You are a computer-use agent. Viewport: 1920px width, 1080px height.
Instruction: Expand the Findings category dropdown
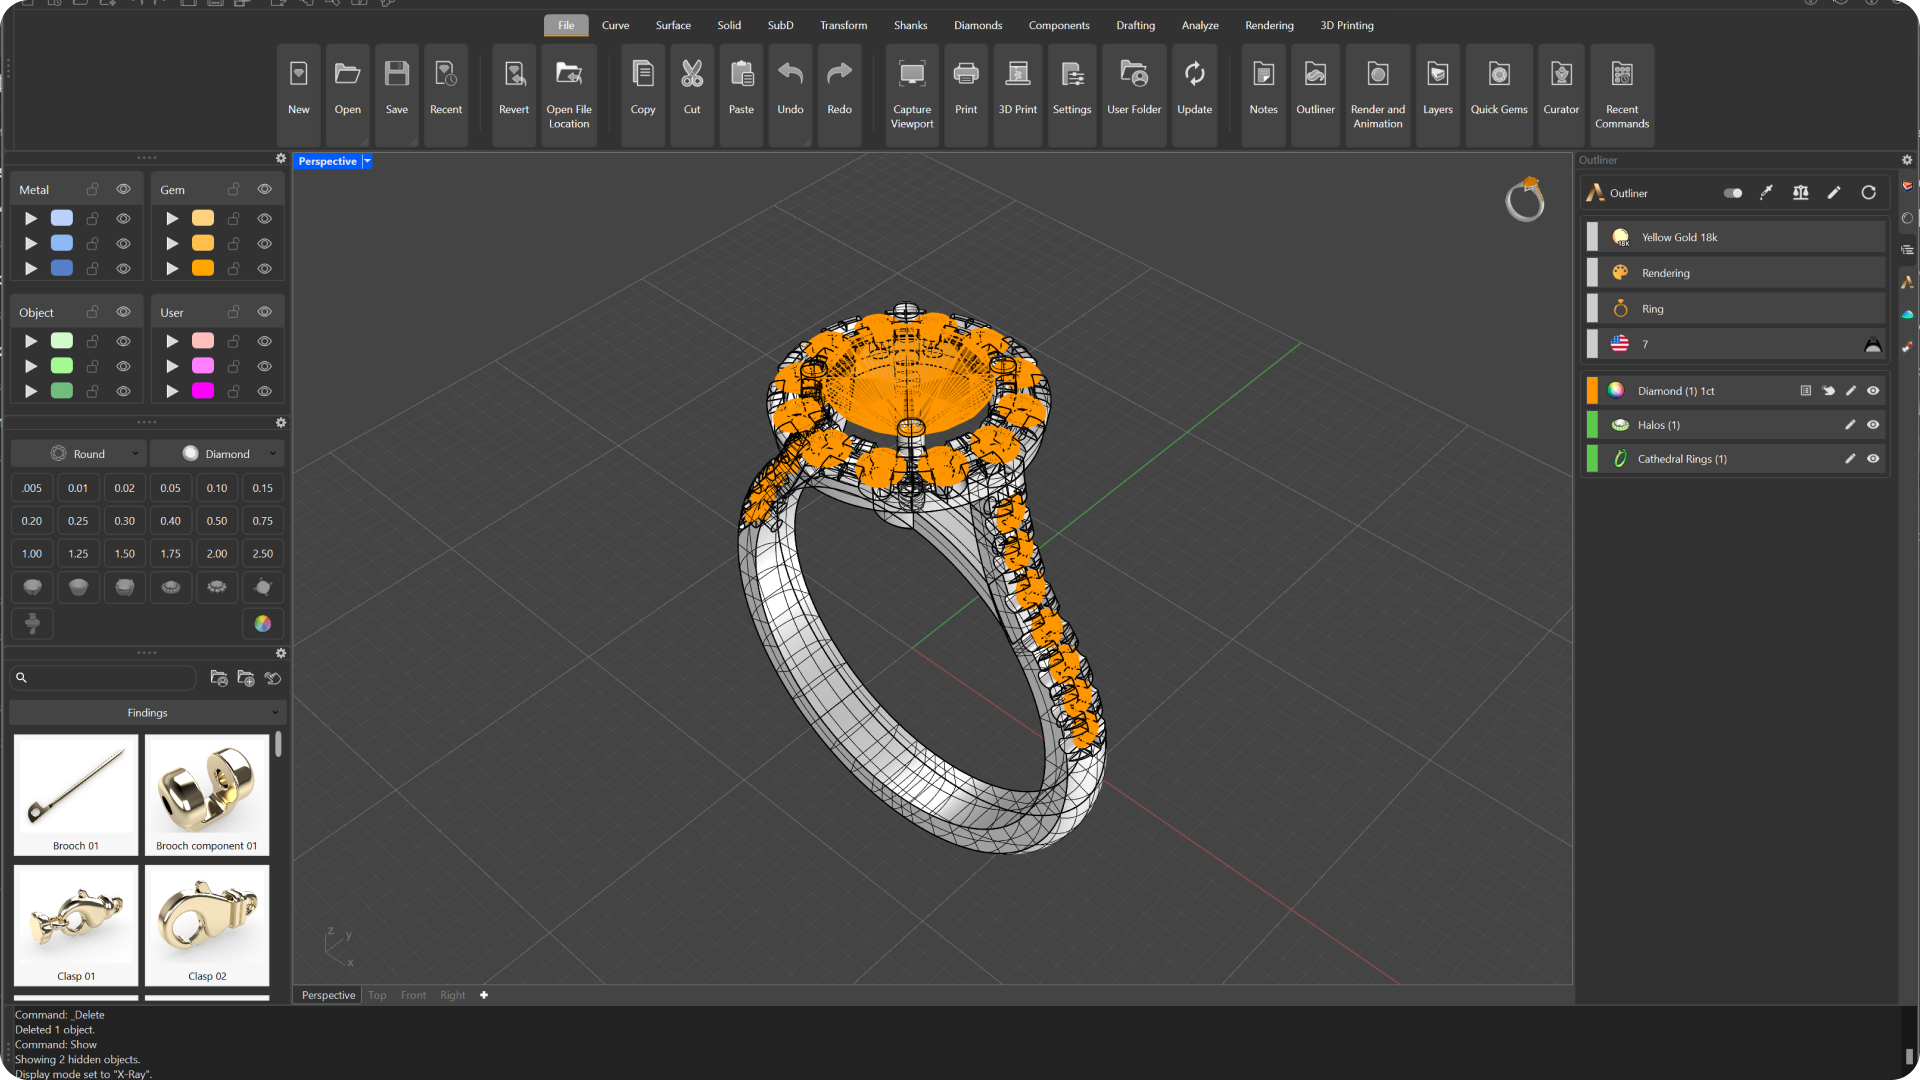click(x=147, y=713)
